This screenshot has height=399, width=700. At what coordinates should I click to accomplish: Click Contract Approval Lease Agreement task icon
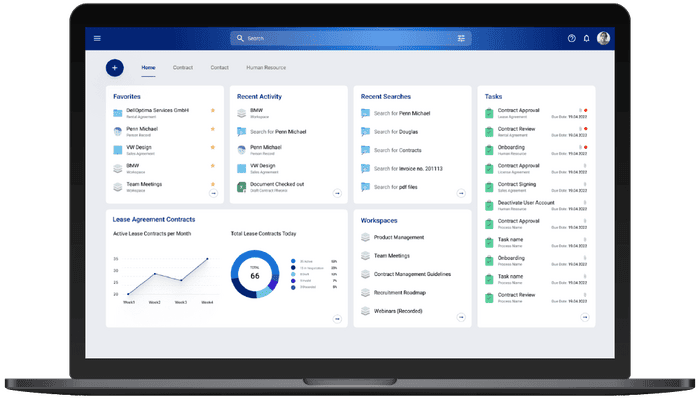[489, 113]
